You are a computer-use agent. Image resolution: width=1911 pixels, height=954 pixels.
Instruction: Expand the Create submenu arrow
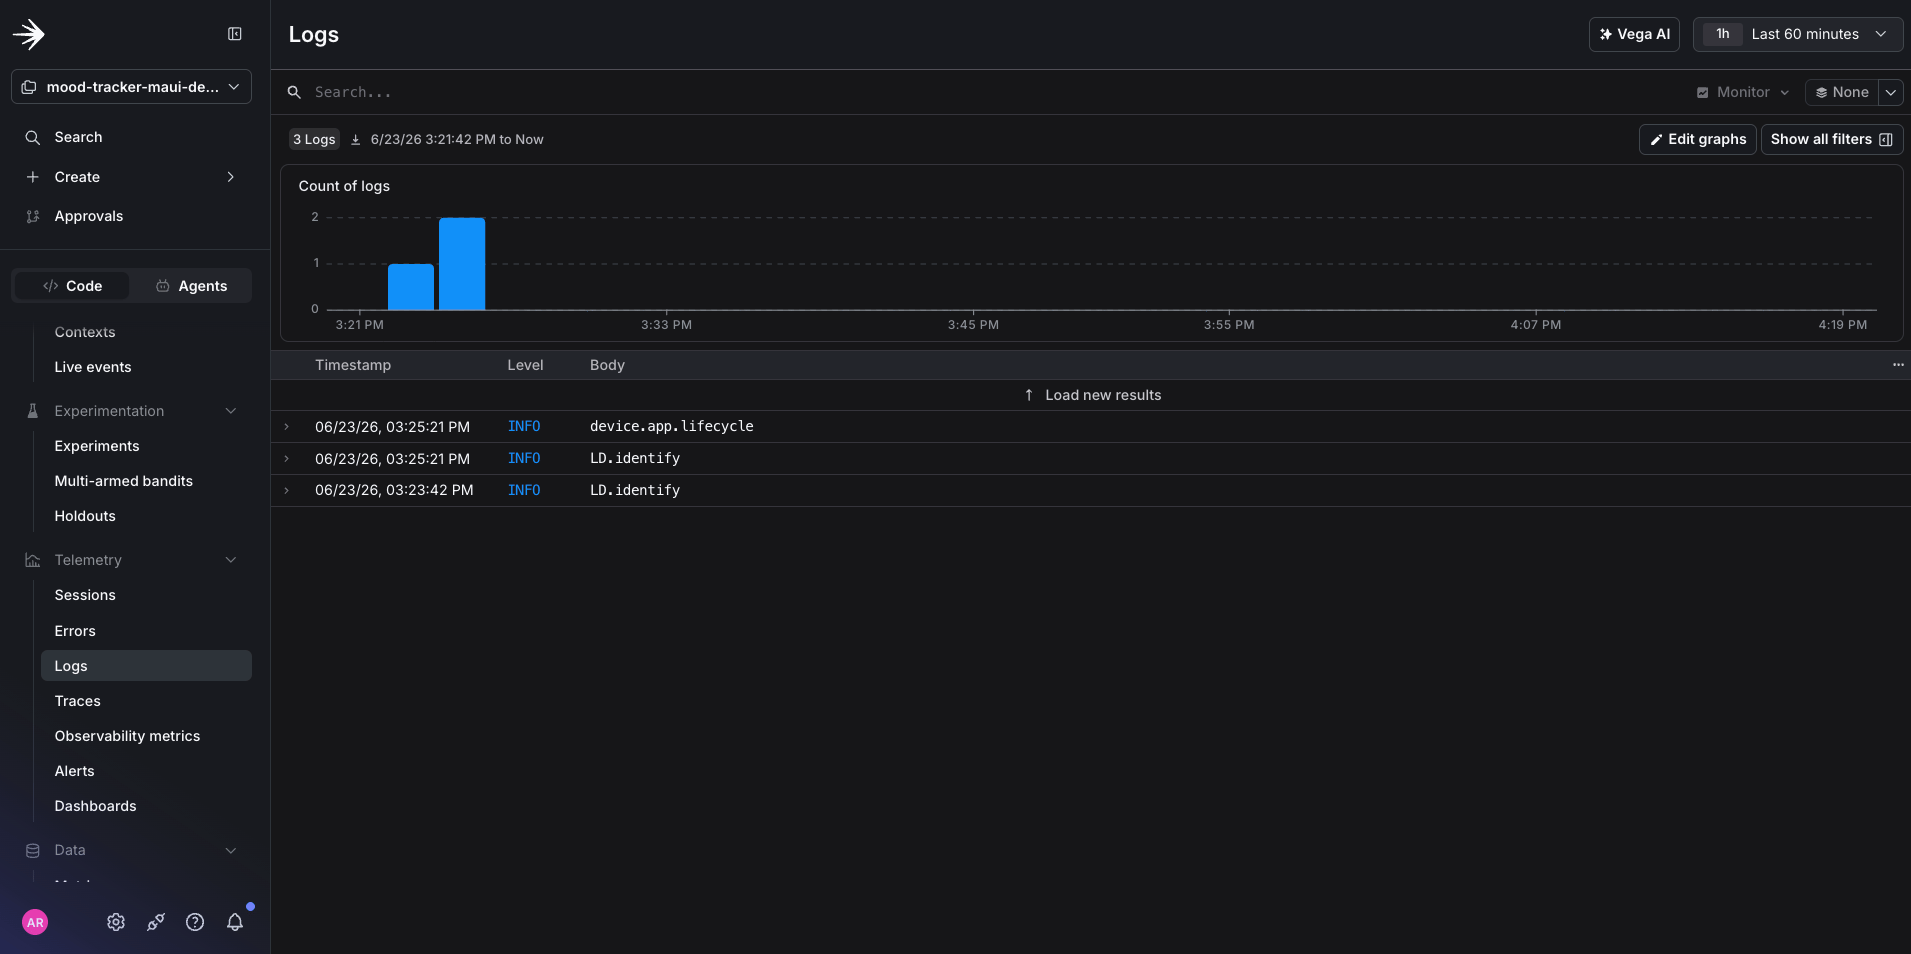(x=231, y=177)
